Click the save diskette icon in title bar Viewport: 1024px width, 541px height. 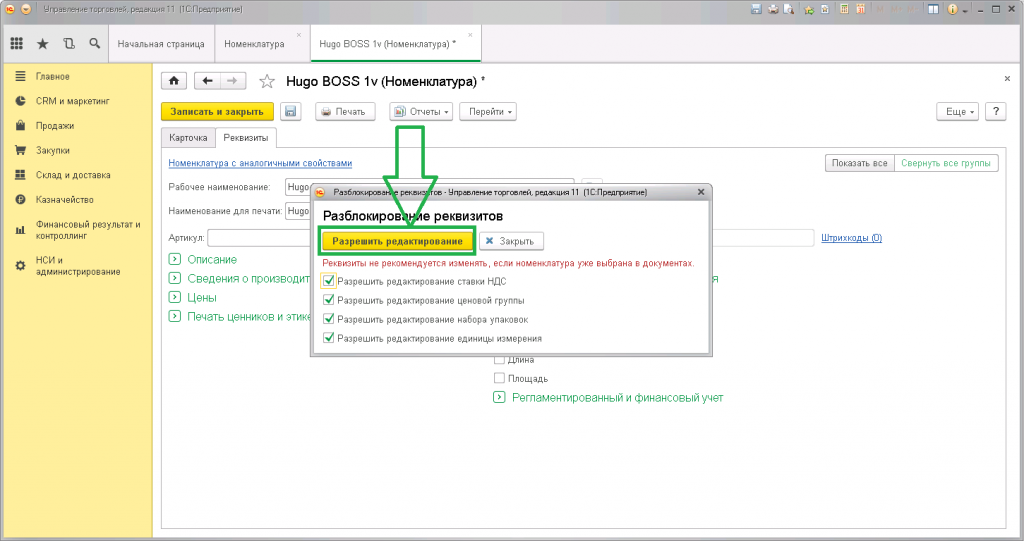click(756, 9)
